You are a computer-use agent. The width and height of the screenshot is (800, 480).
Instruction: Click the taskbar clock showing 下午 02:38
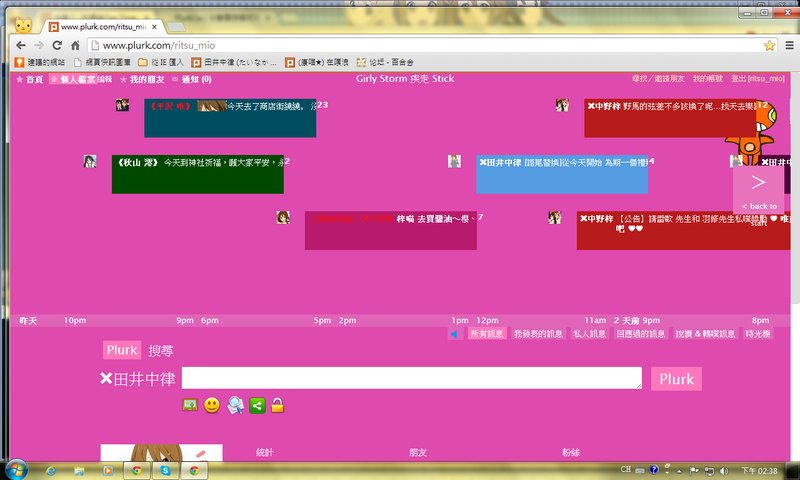(759, 471)
